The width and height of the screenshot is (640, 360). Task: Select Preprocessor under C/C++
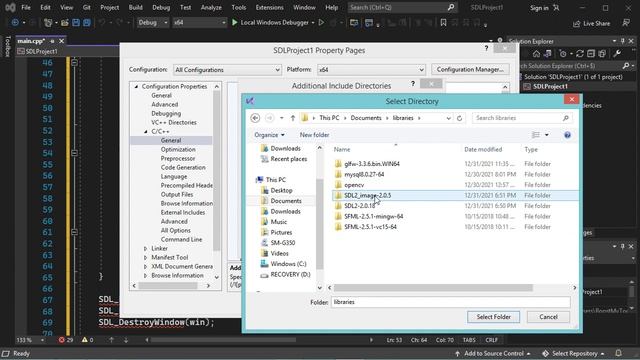(178, 158)
